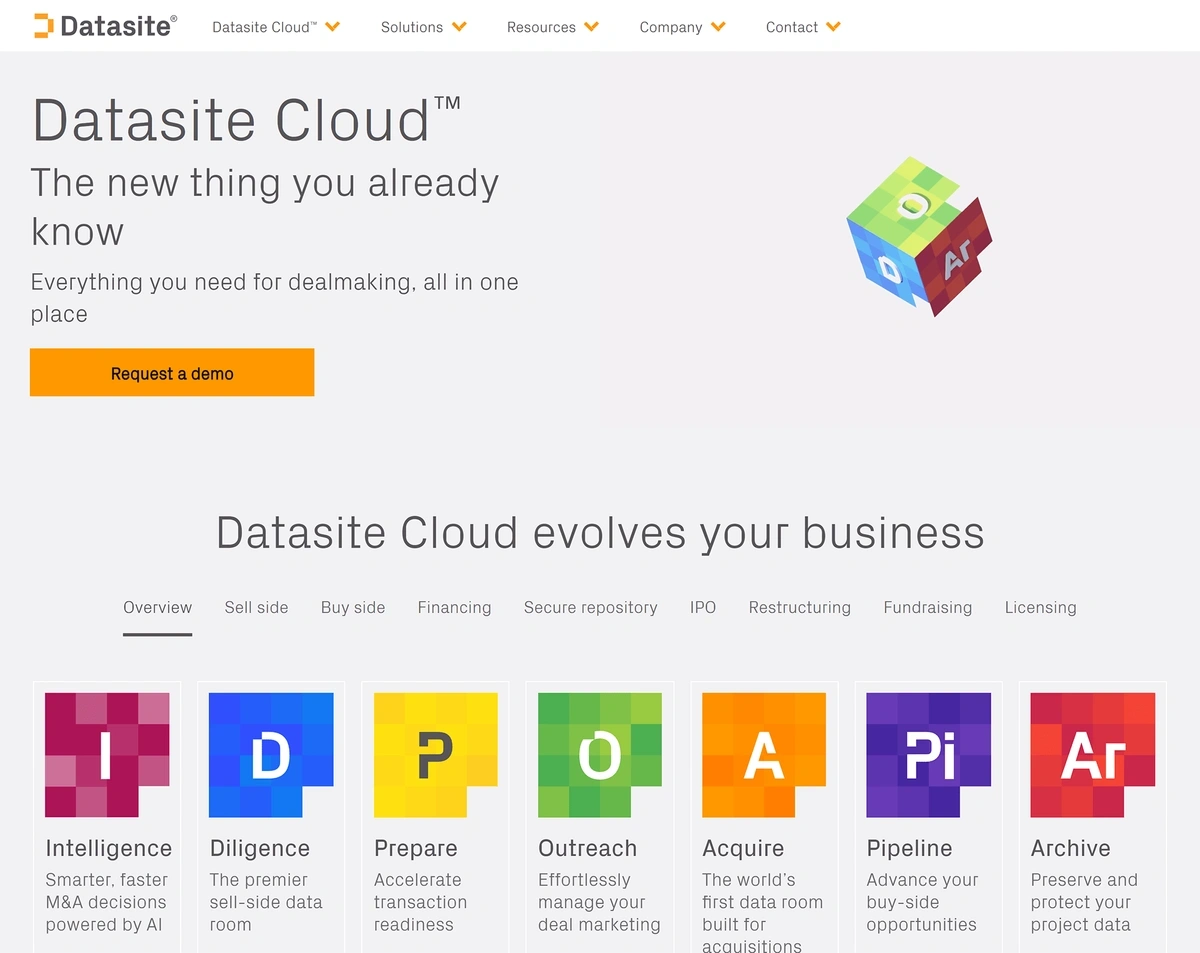Choose the orange Acquire 'A' icon

(x=764, y=755)
